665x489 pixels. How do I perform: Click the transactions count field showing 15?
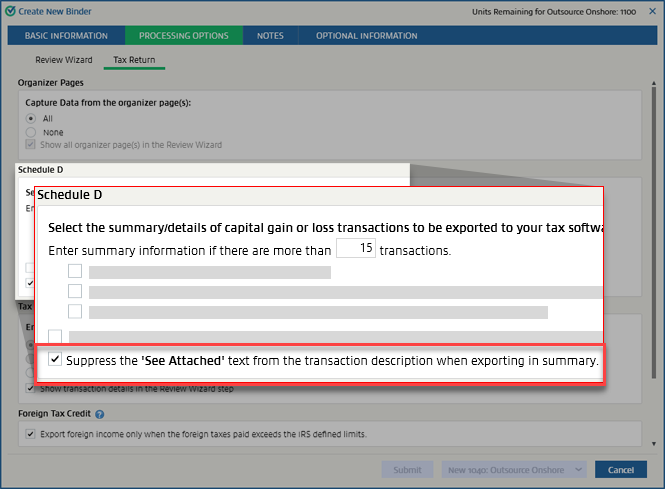[356, 248]
